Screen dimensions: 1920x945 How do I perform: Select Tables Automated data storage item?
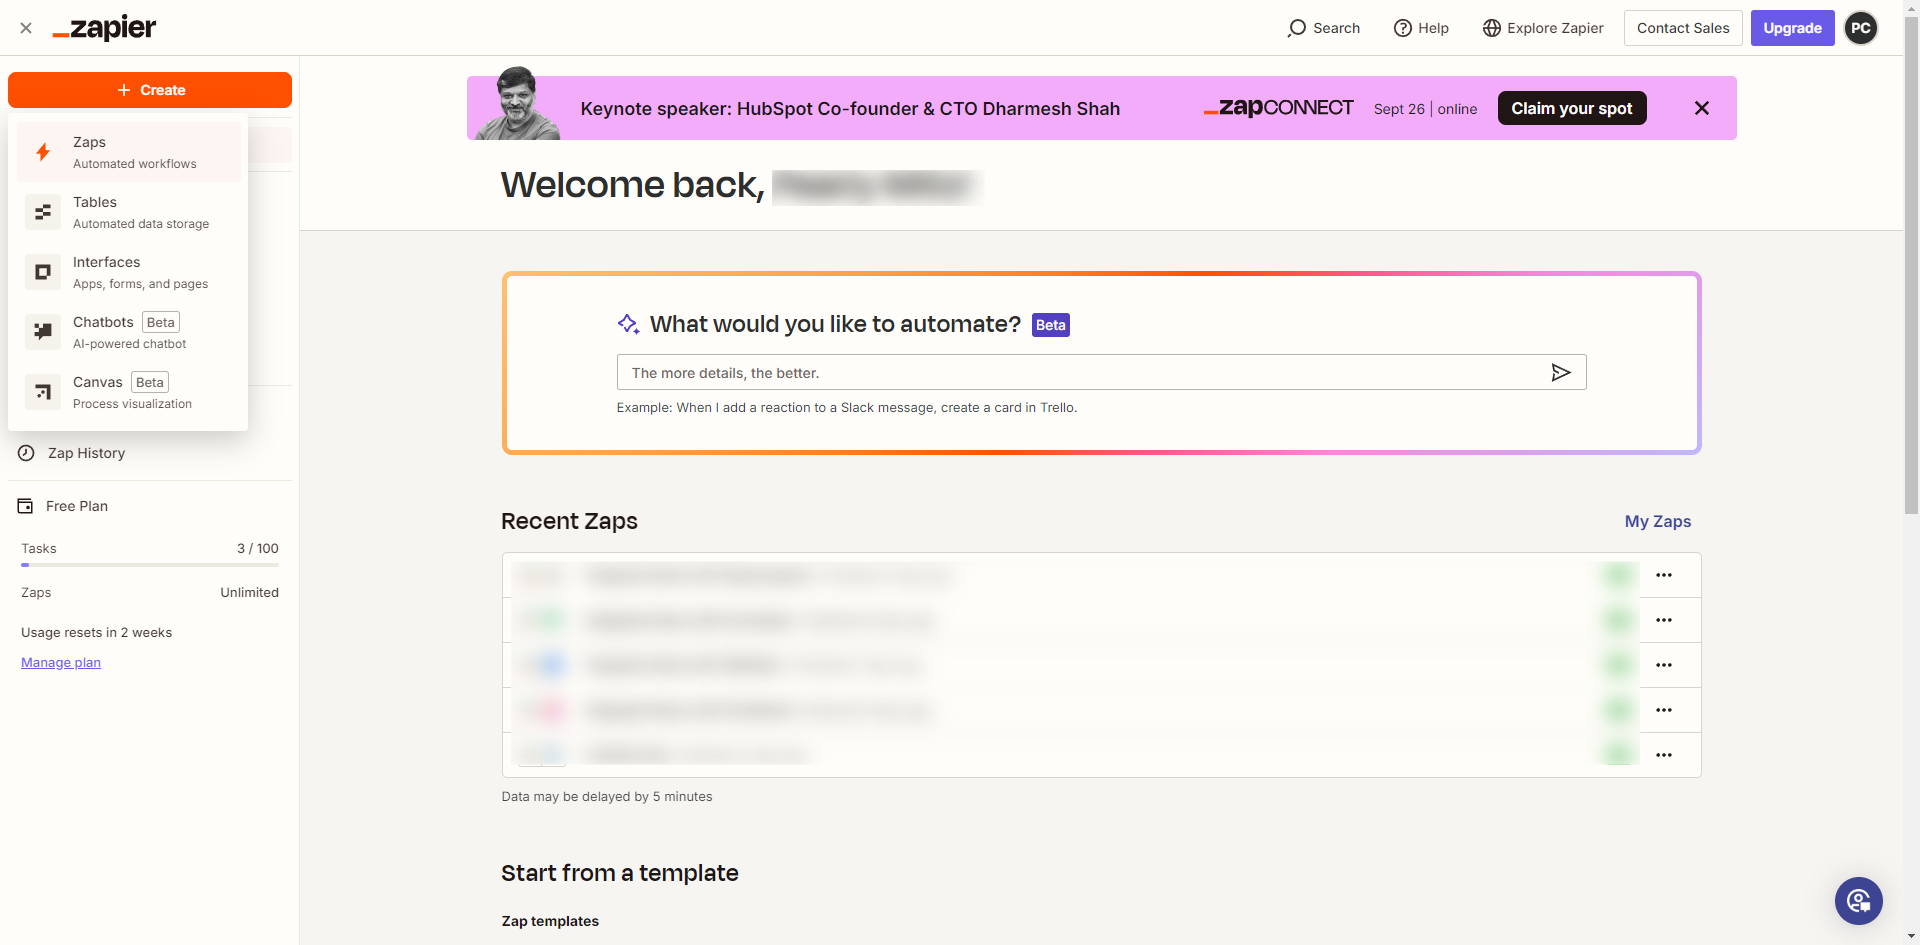click(x=129, y=212)
